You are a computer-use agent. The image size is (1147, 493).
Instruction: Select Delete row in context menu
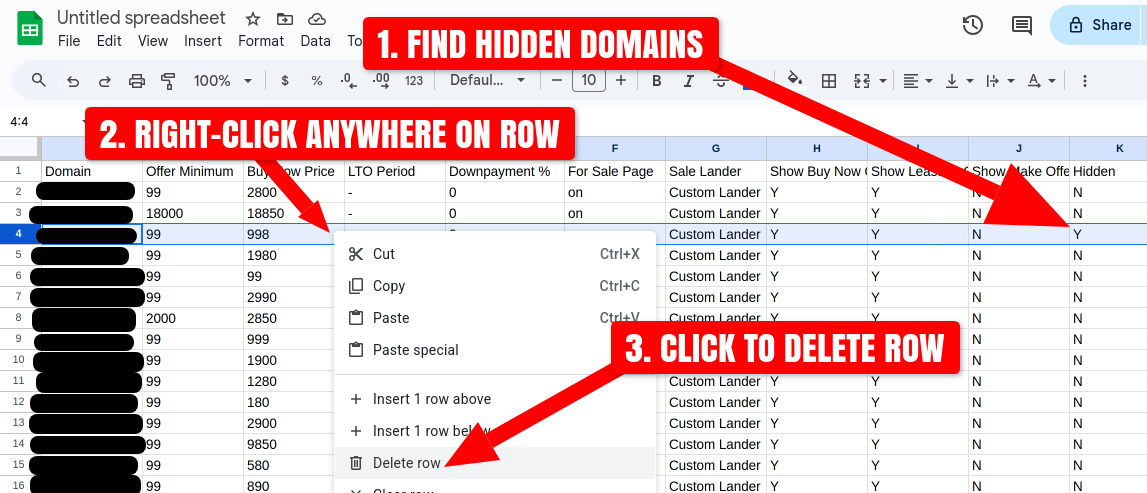coord(494,463)
